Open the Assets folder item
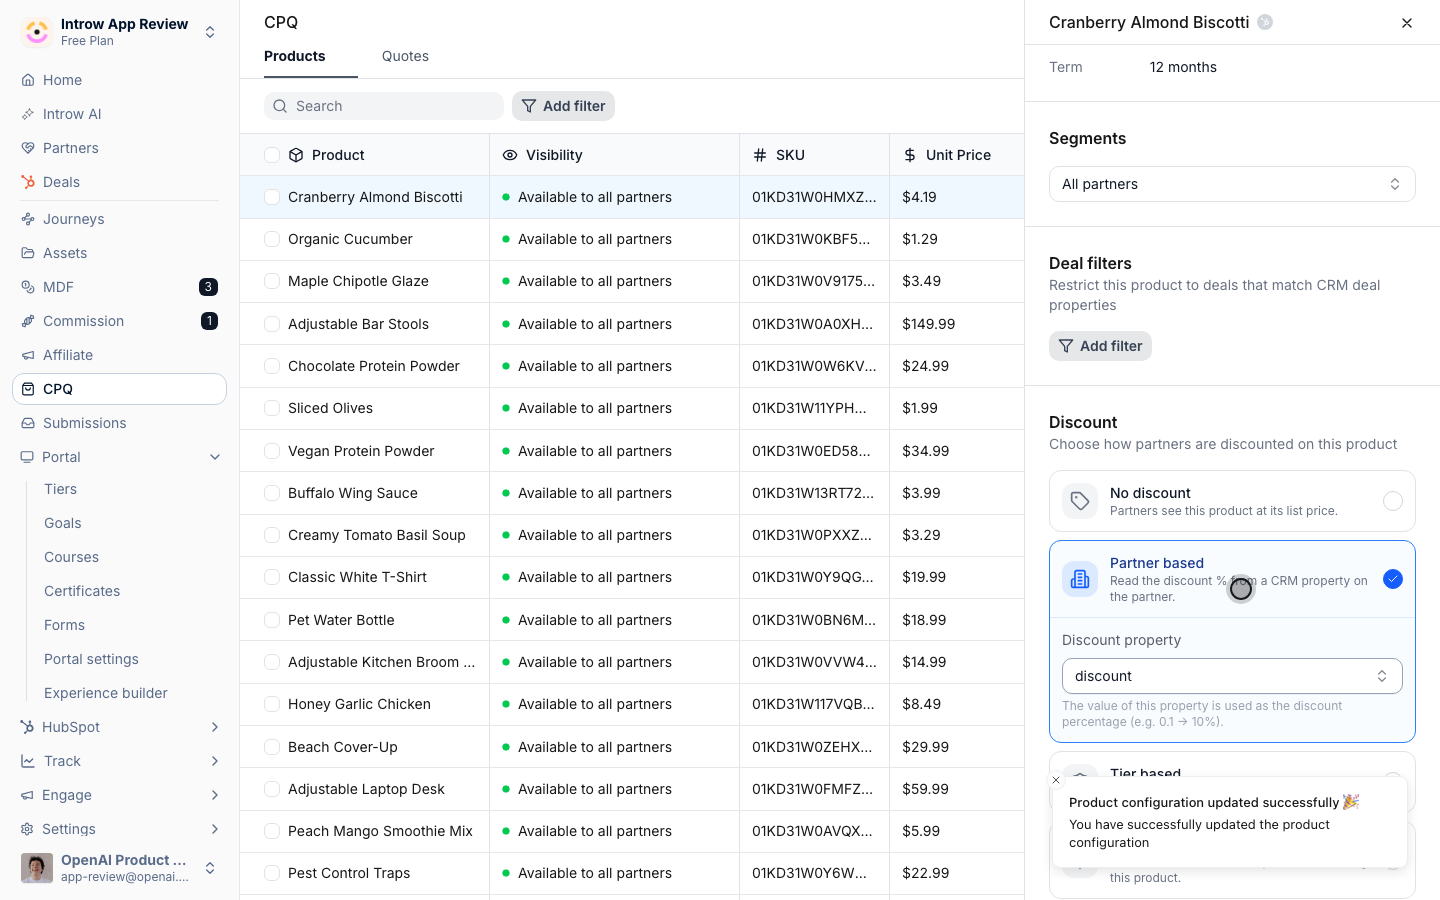 [119, 253]
